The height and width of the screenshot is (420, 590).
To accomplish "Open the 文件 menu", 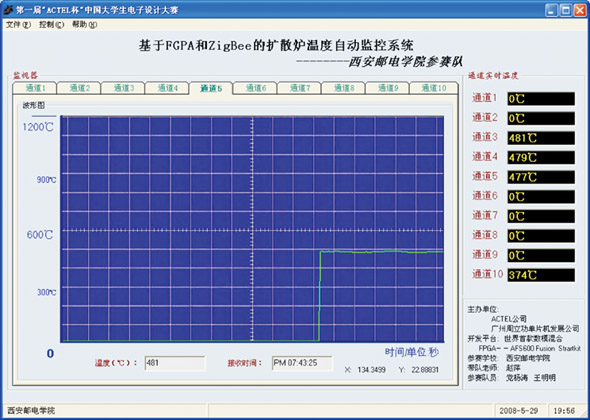I will [18, 24].
